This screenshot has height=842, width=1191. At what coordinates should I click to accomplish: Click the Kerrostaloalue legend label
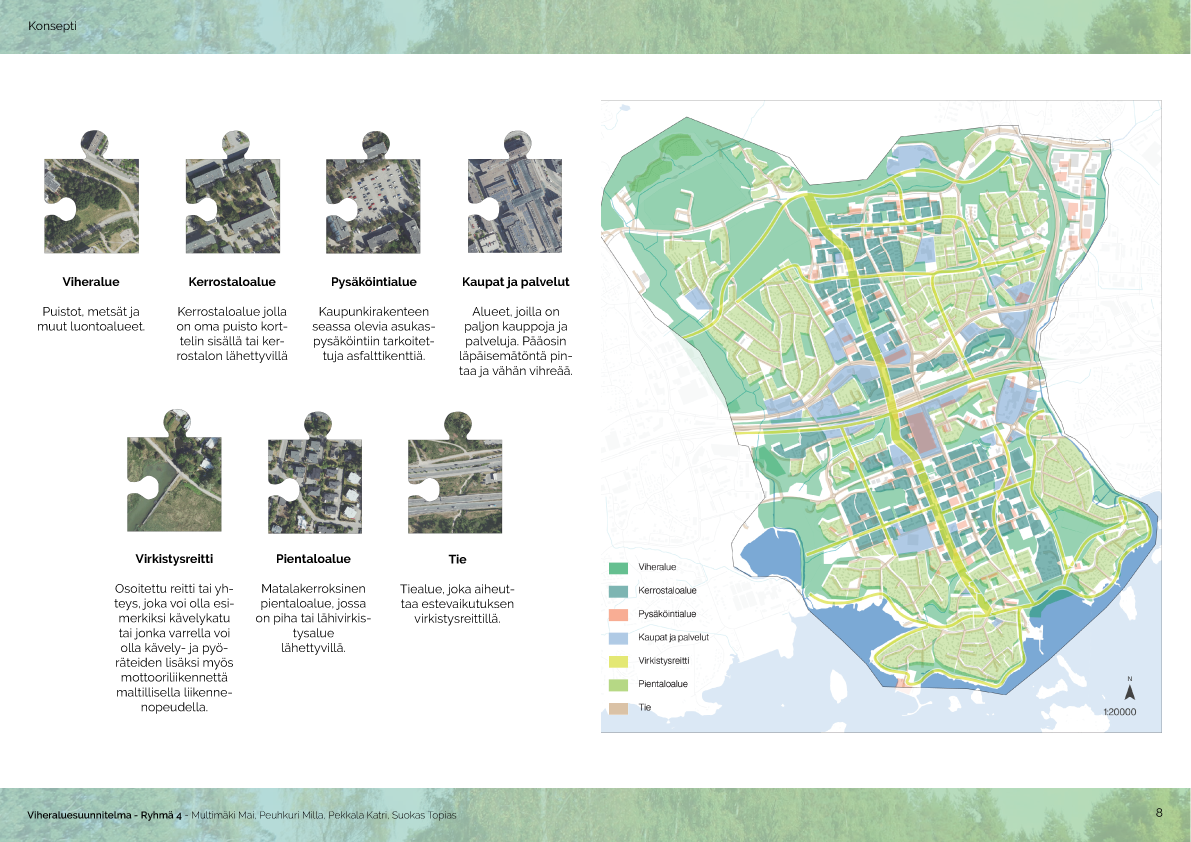click(667, 591)
